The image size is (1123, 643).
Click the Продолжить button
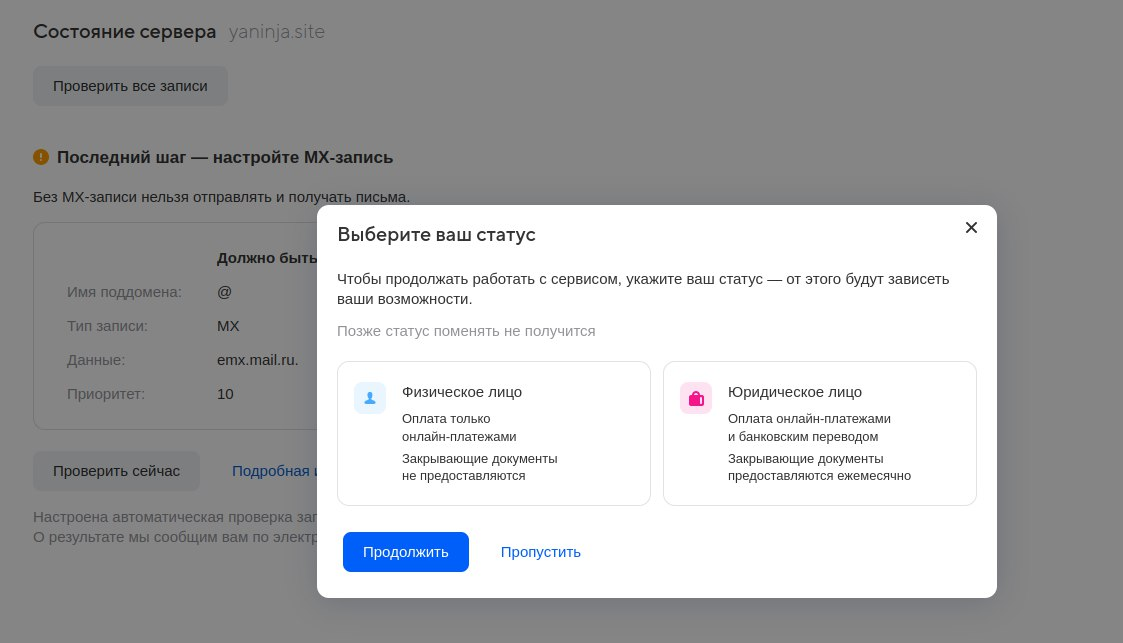405,552
